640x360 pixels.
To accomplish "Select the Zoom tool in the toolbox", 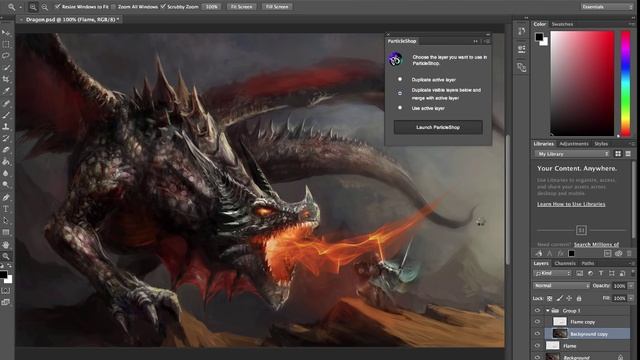I will pos(6,256).
